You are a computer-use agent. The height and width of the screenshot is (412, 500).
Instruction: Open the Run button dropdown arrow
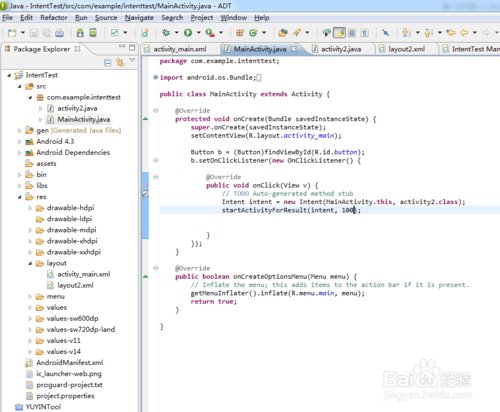click(199, 32)
